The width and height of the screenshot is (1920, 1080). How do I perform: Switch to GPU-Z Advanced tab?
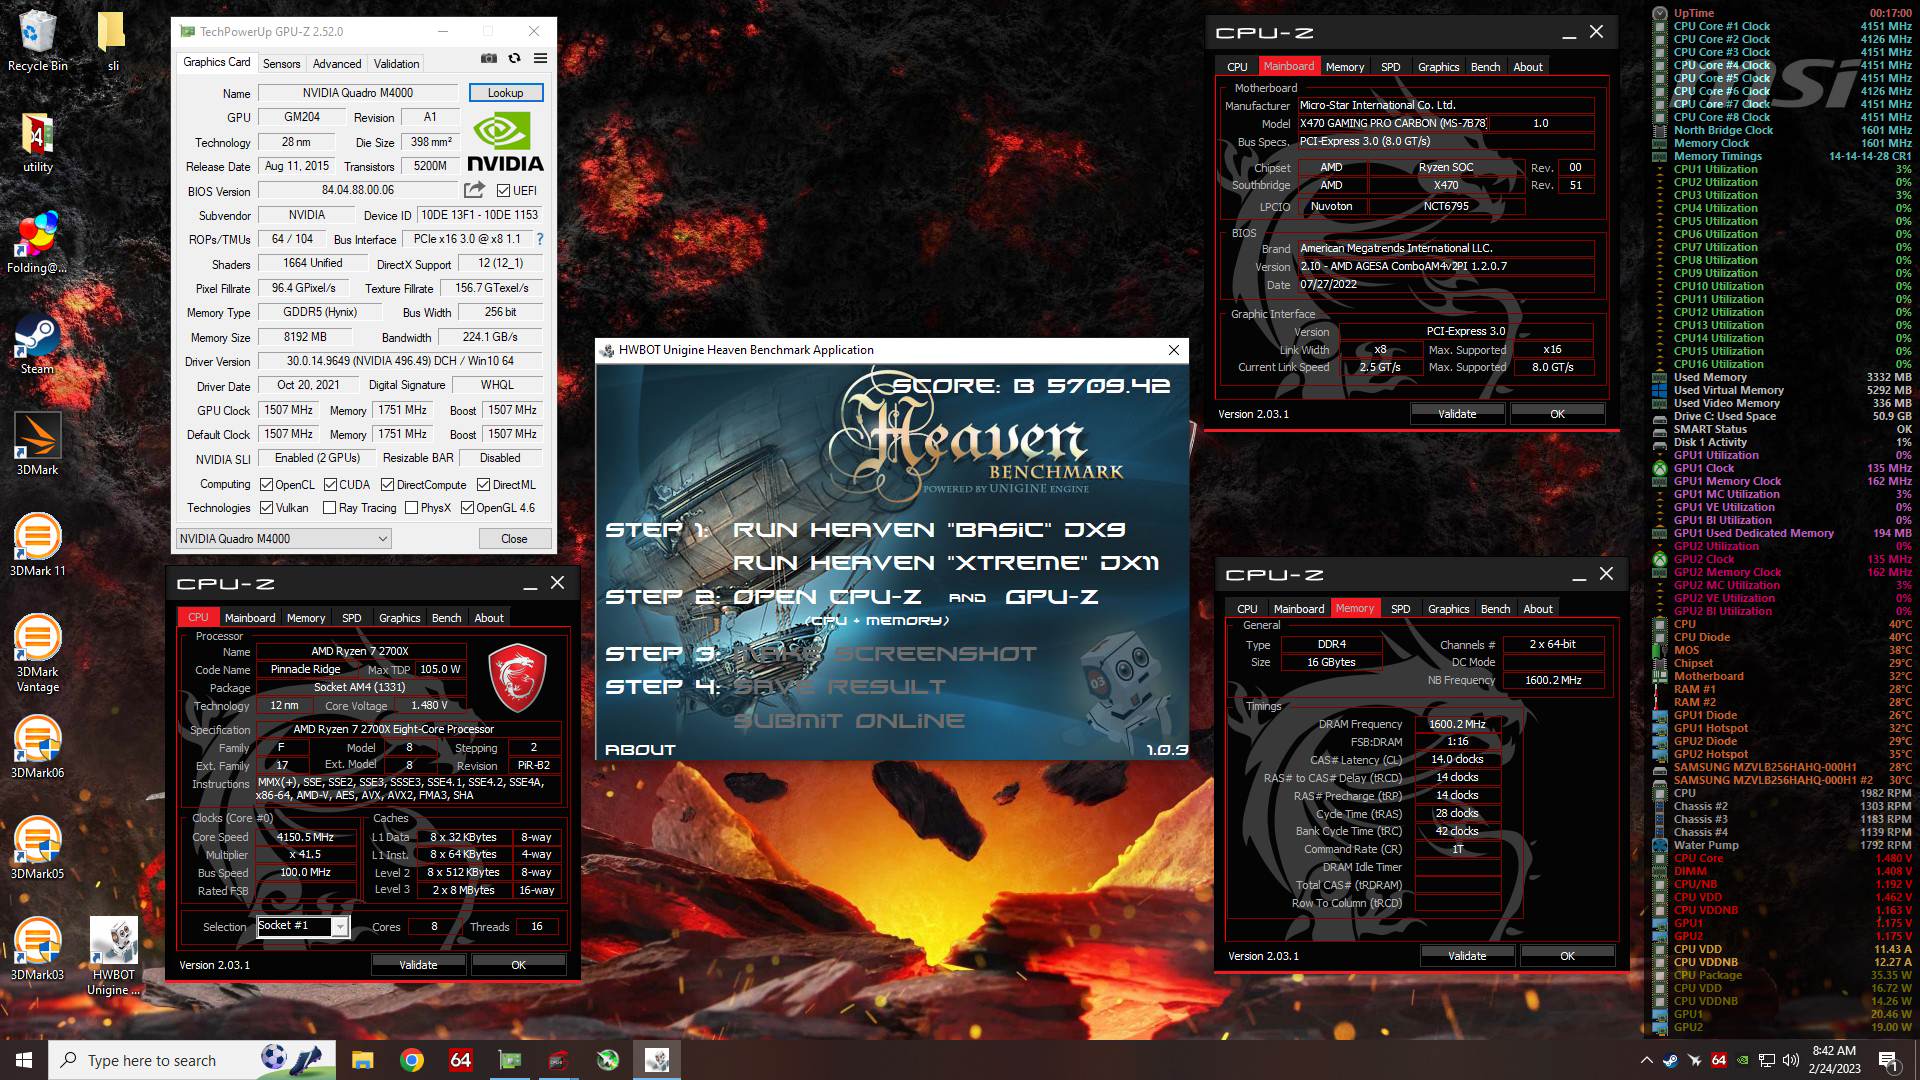[x=337, y=63]
